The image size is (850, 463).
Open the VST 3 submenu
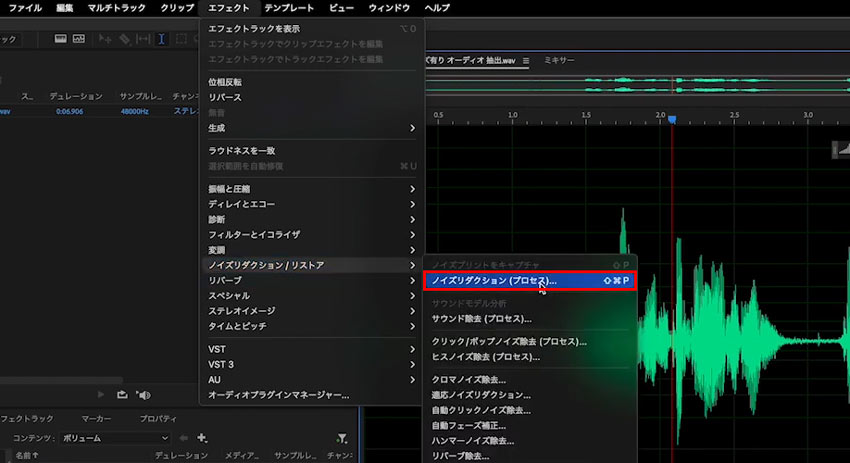(311, 364)
